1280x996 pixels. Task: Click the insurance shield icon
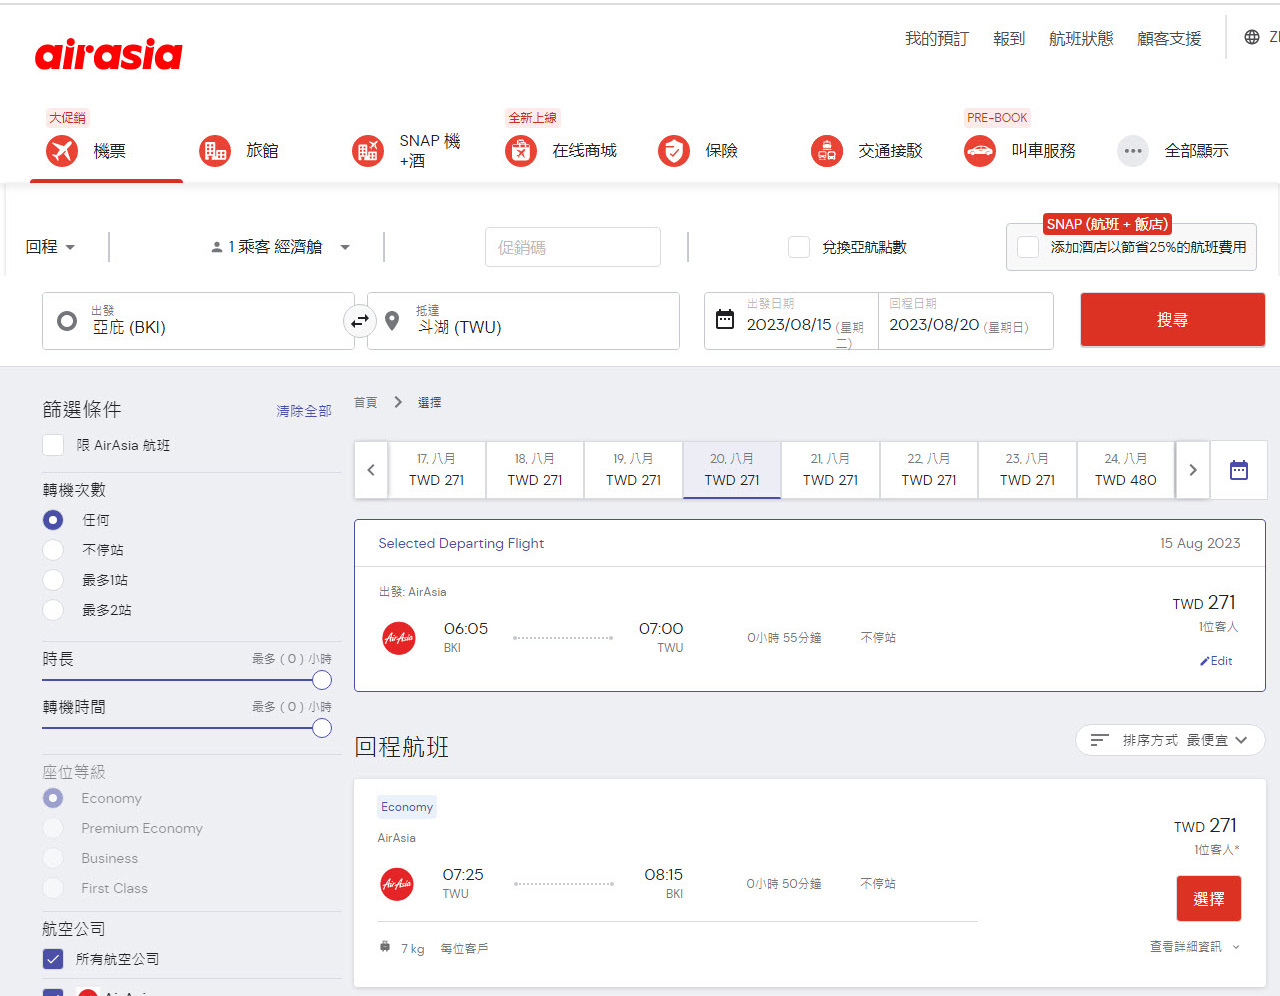point(674,151)
